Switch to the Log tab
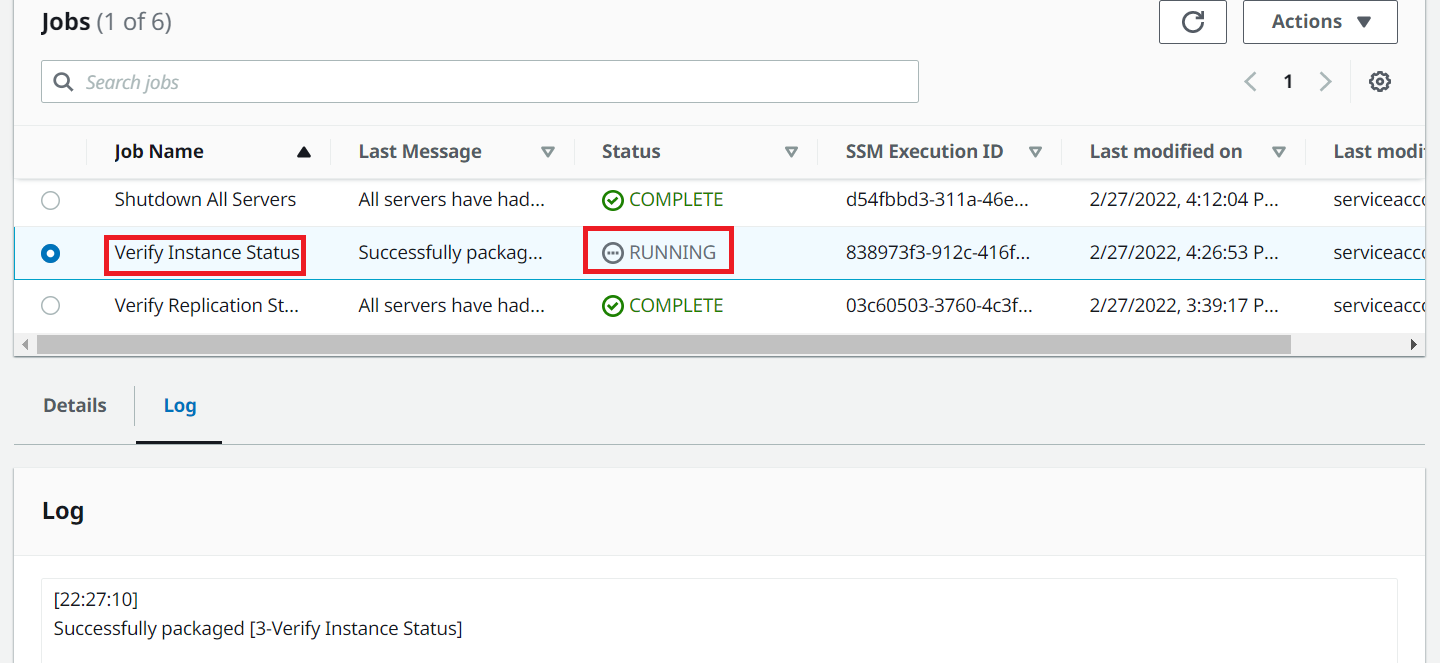The image size is (1440, 663). point(180,406)
